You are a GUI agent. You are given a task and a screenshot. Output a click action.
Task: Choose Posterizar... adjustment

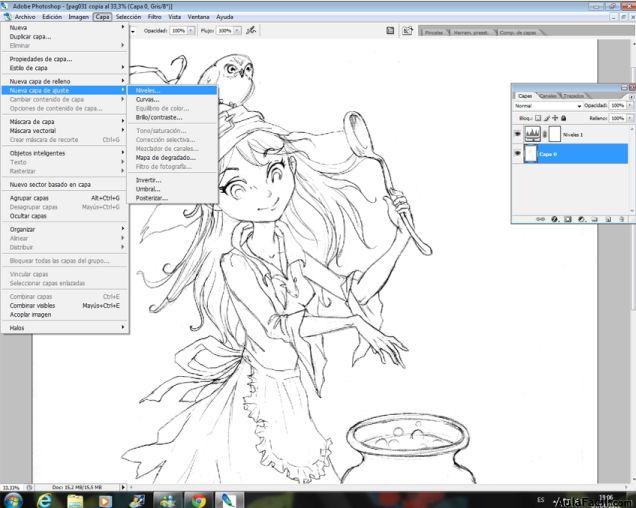coord(172,198)
